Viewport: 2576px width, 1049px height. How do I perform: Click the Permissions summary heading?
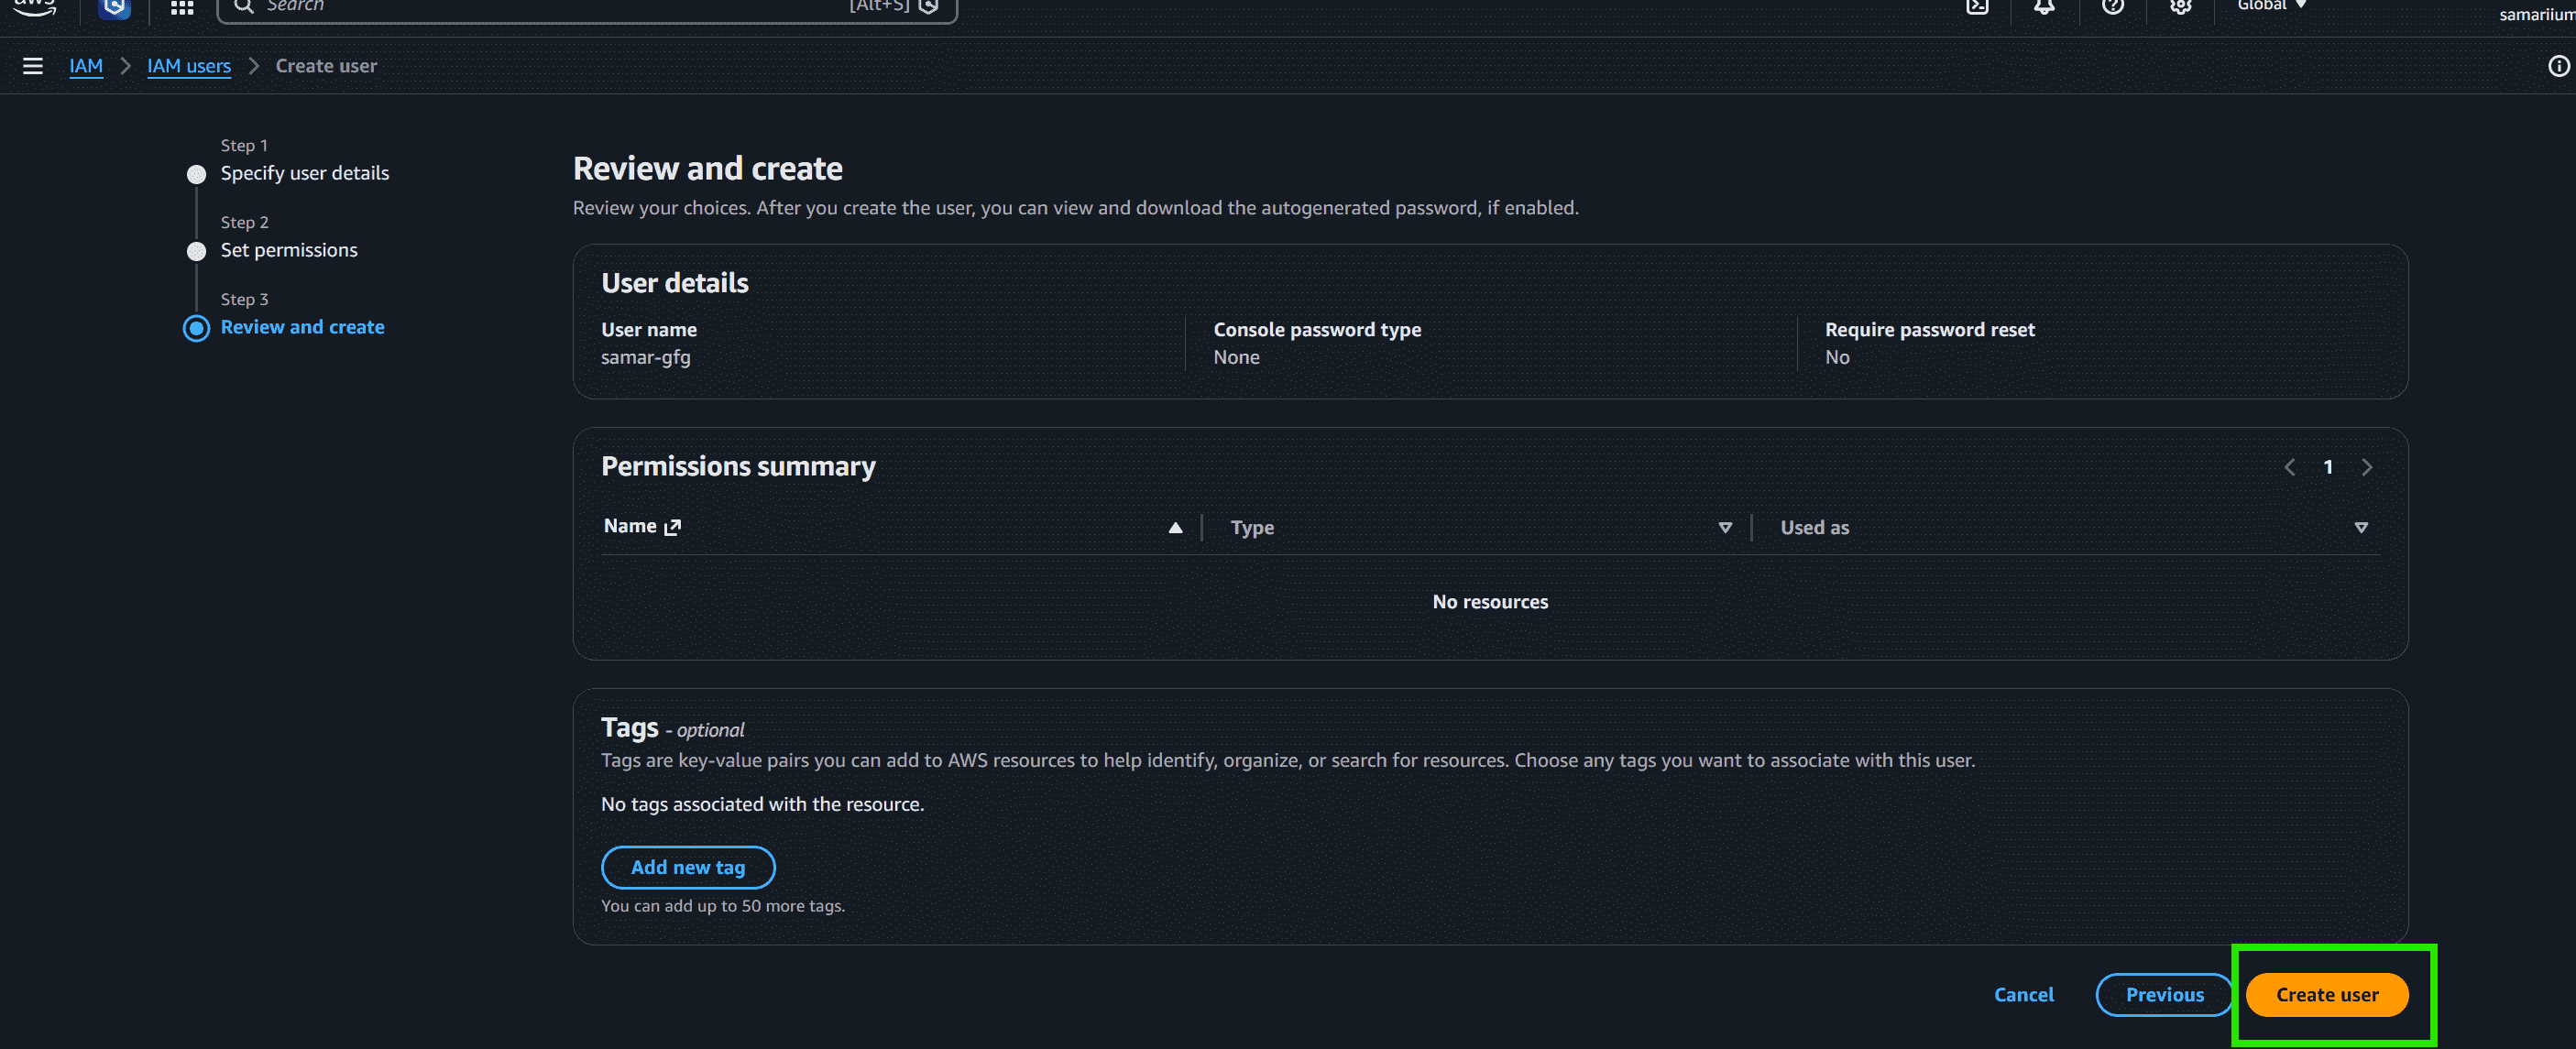coord(738,467)
